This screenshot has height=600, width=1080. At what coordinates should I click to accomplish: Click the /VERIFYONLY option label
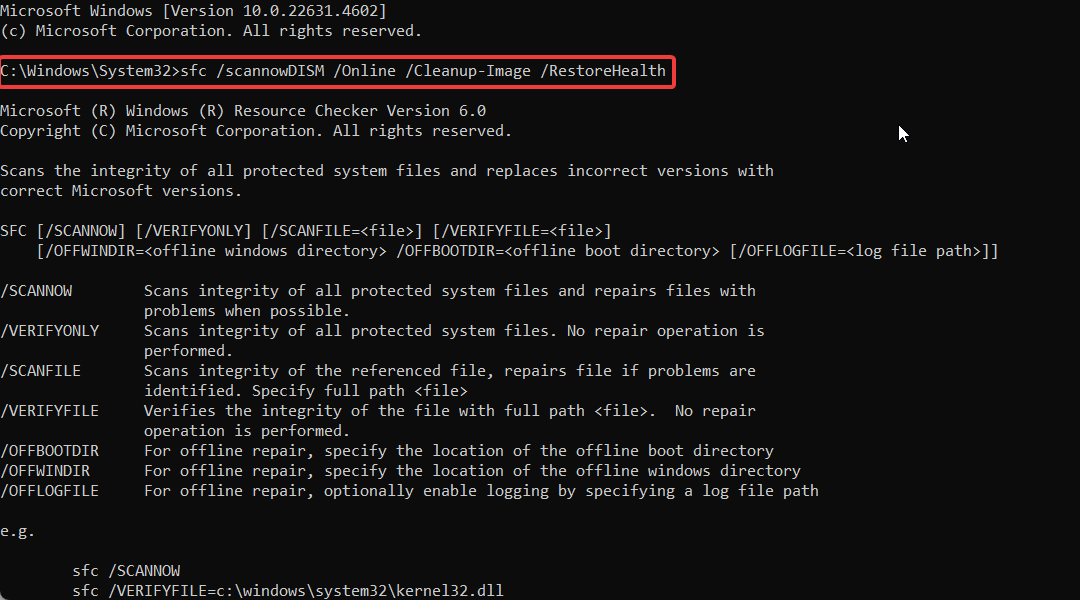point(50,331)
